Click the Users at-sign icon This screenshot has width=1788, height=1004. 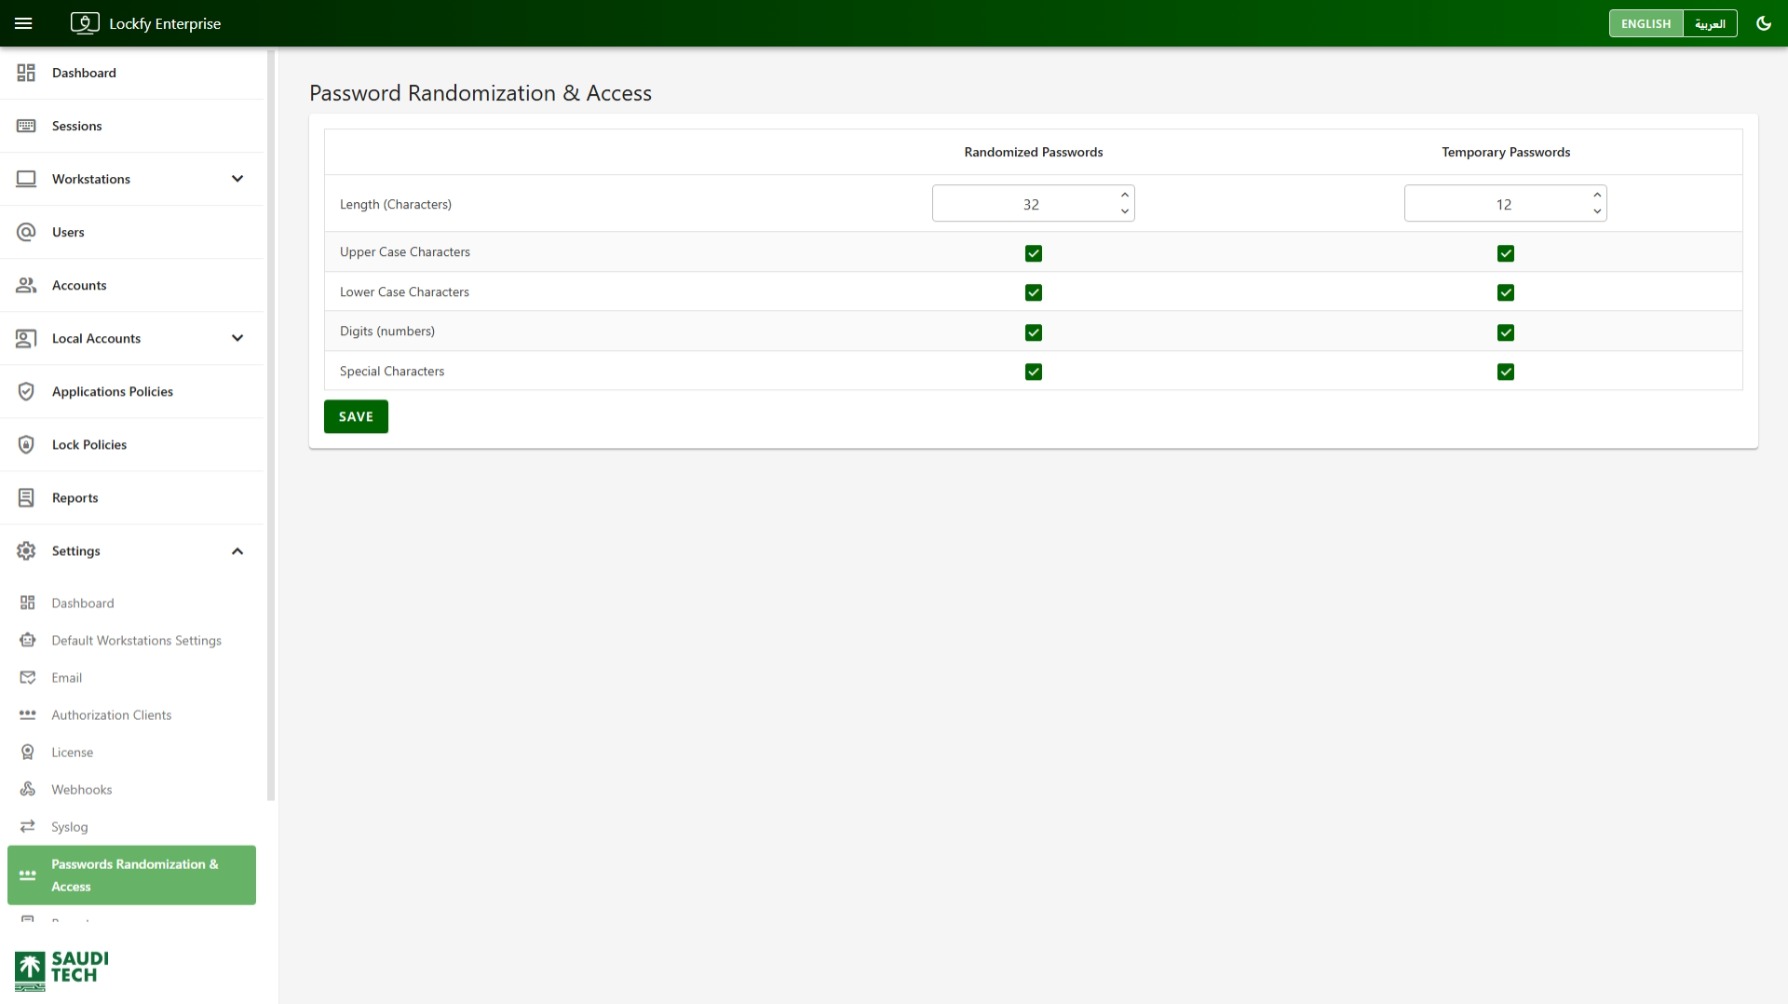pos(26,232)
